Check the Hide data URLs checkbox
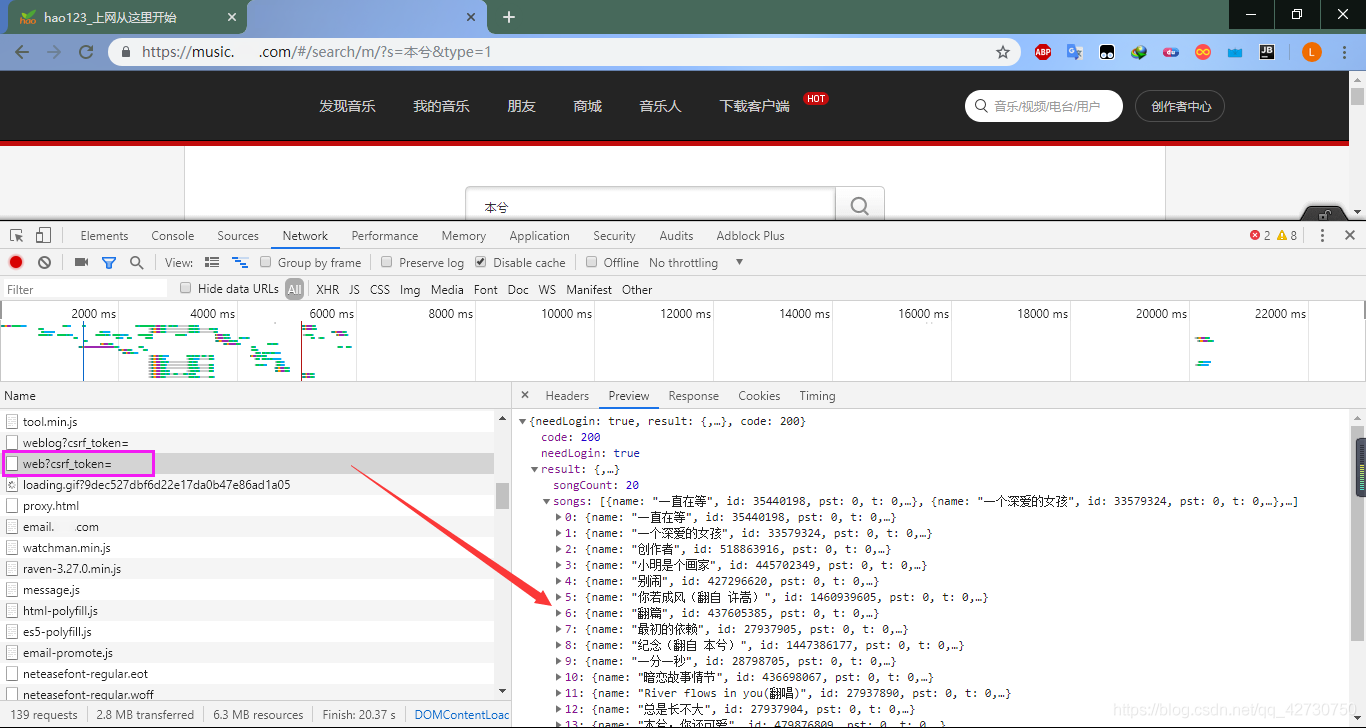Screen dimensions: 1366x728 [x=185, y=288]
